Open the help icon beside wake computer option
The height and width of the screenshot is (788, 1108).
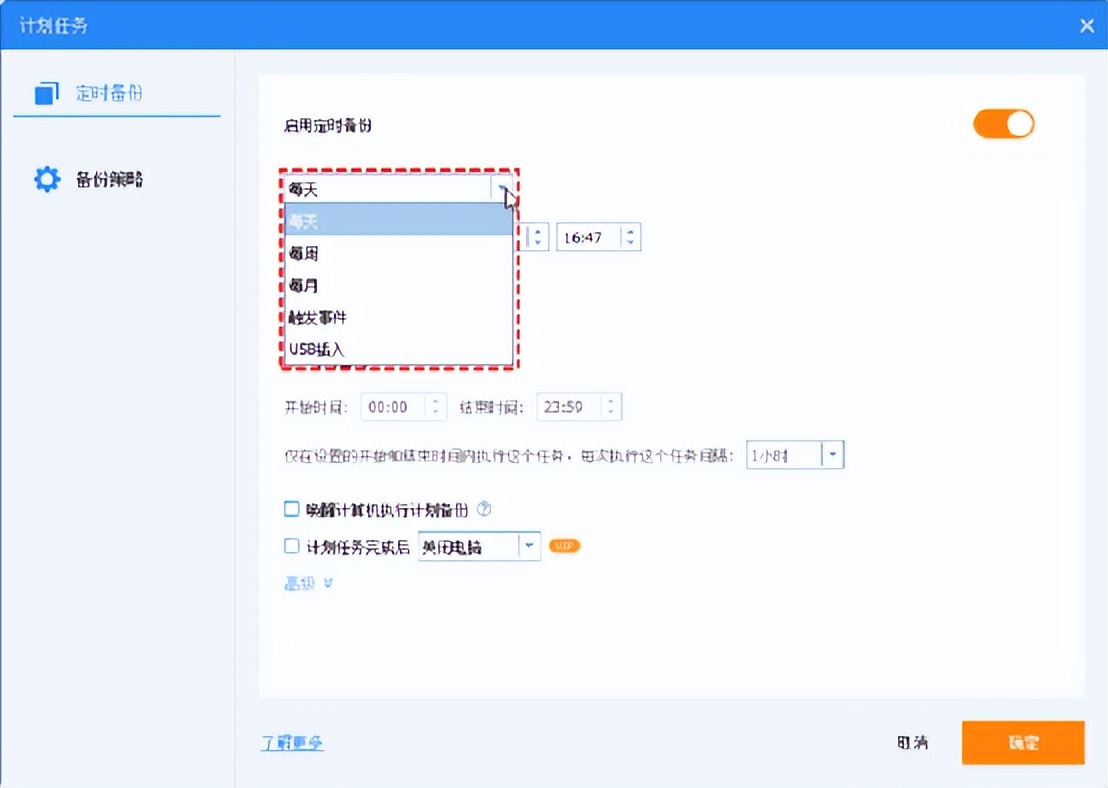click(x=484, y=509)
